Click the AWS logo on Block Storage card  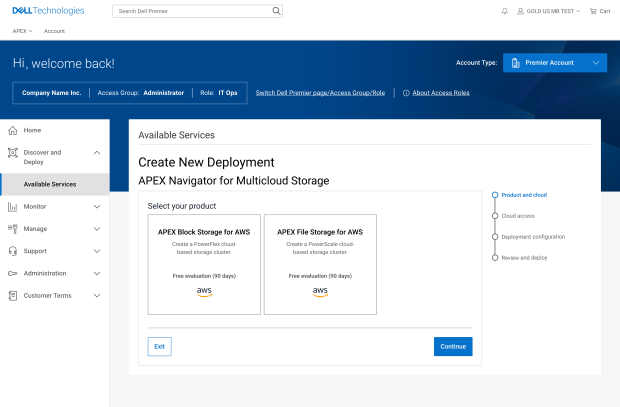coord(204,292)
